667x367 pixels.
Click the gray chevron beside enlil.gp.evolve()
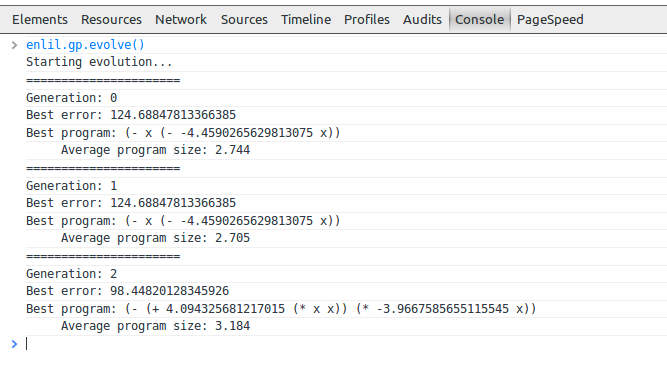point(14,45)
